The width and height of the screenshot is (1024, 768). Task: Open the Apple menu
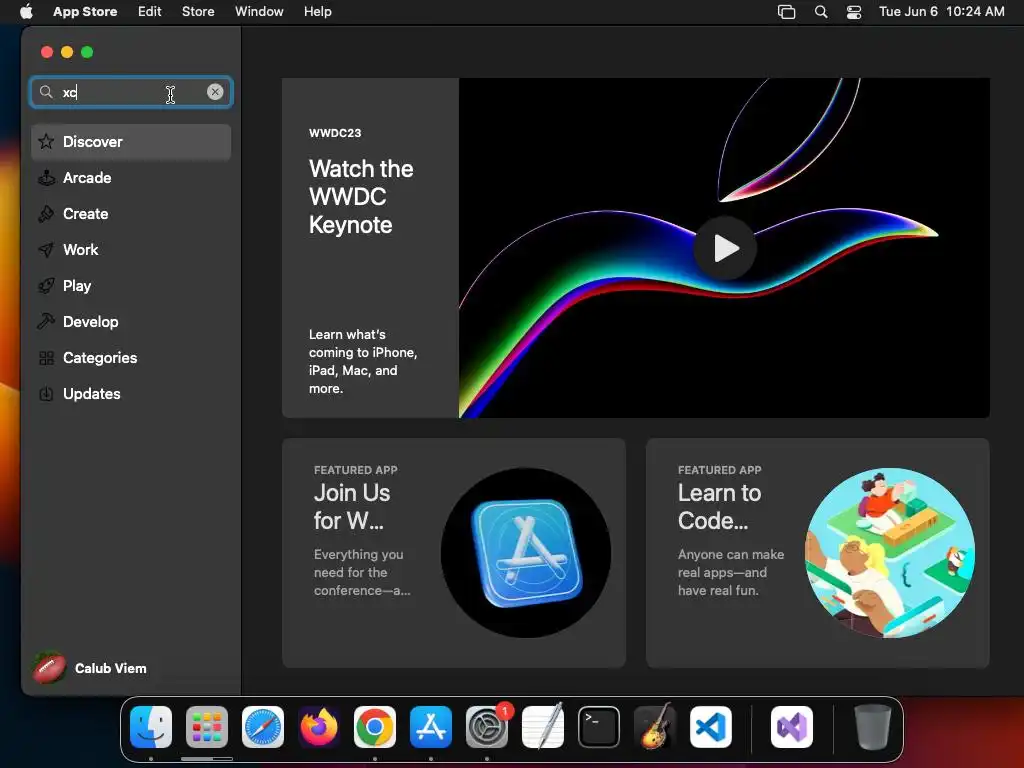(26, 11)
